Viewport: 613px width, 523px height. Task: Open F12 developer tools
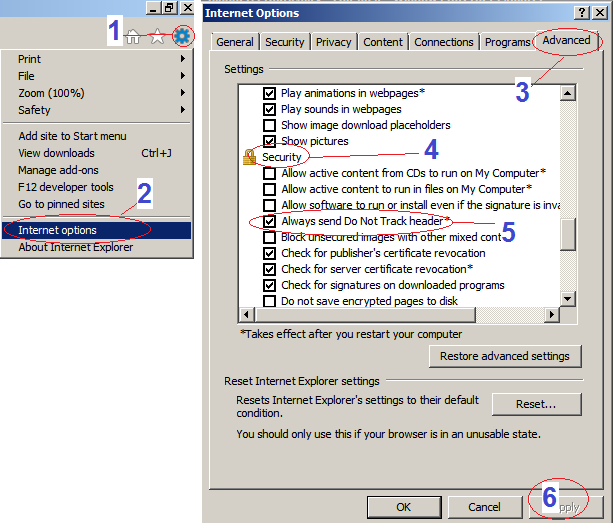coord(97,187)
